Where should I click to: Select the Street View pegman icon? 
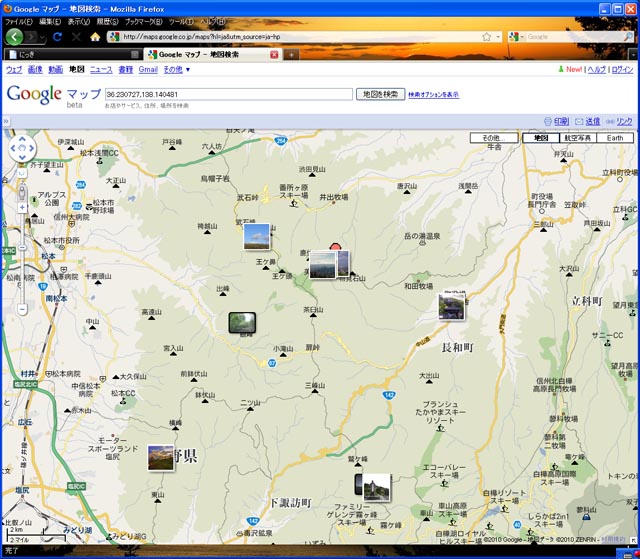tap(22, 192)
